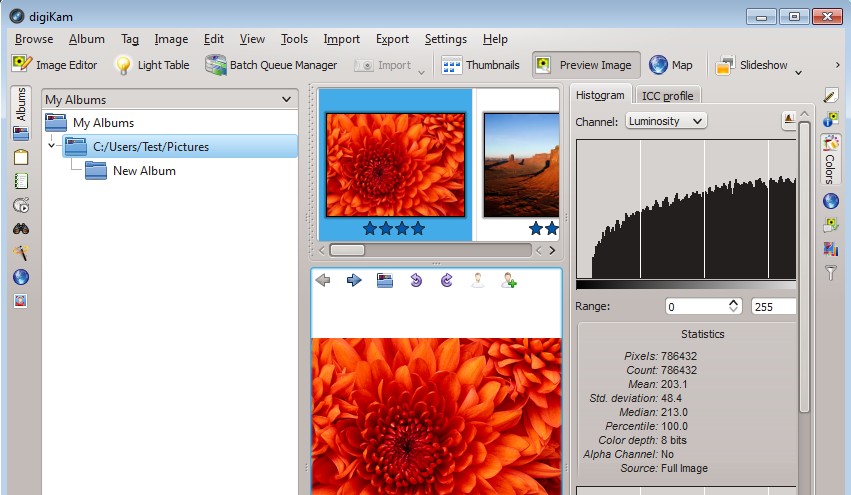Click the back to album icon
851x495 pixels.
tap(385, 281)
